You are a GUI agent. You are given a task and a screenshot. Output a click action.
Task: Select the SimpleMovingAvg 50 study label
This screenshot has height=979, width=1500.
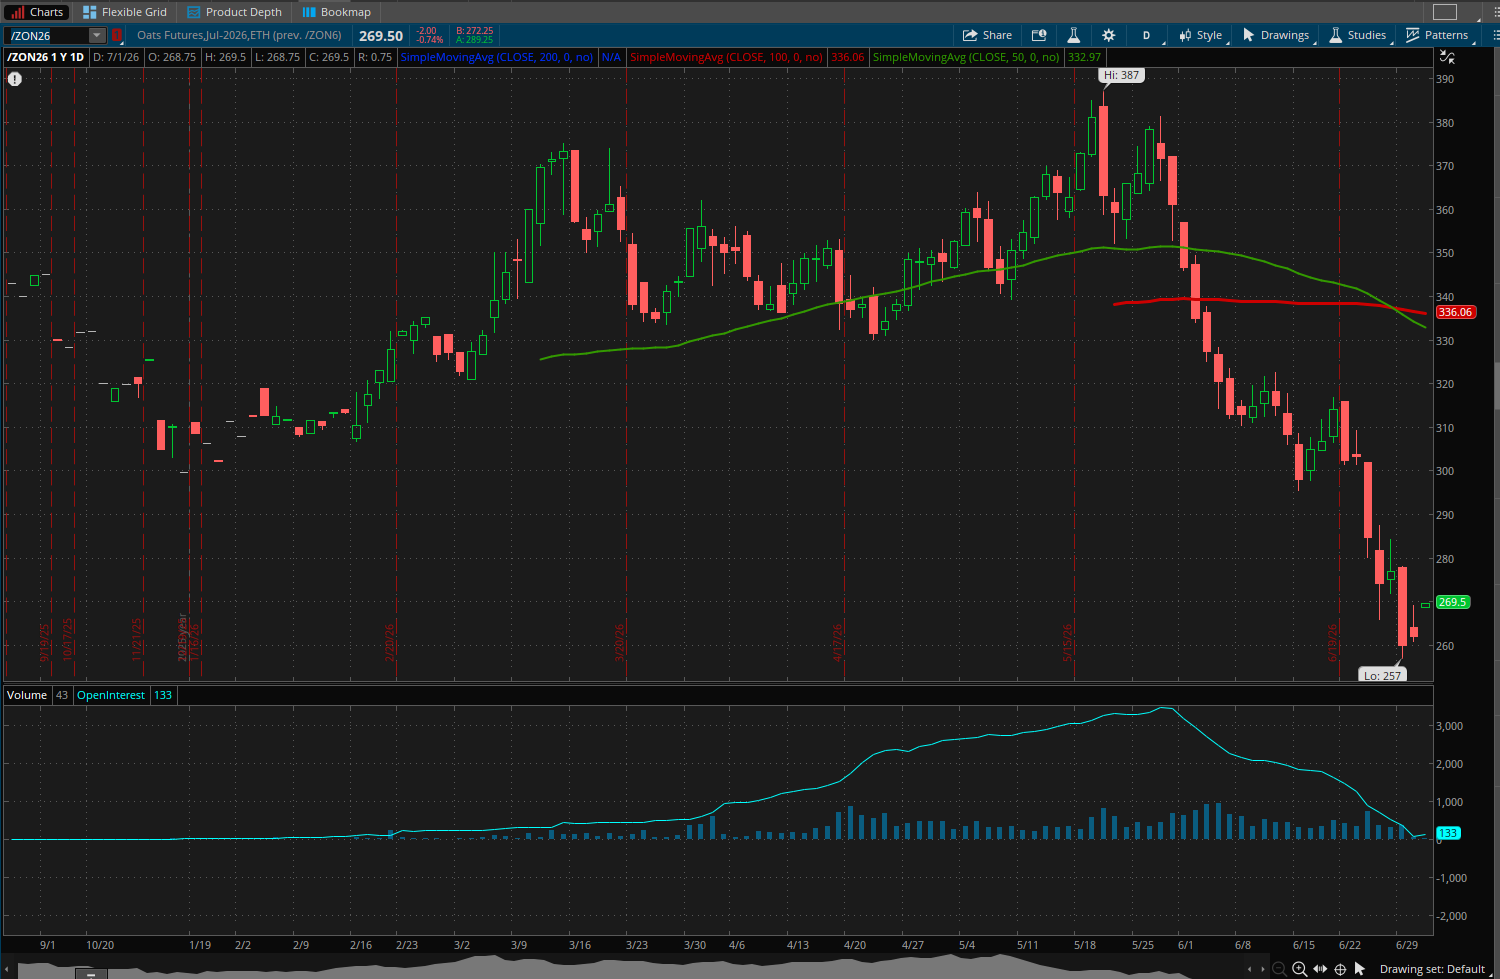pyautogui.click(x=966, y=57)
